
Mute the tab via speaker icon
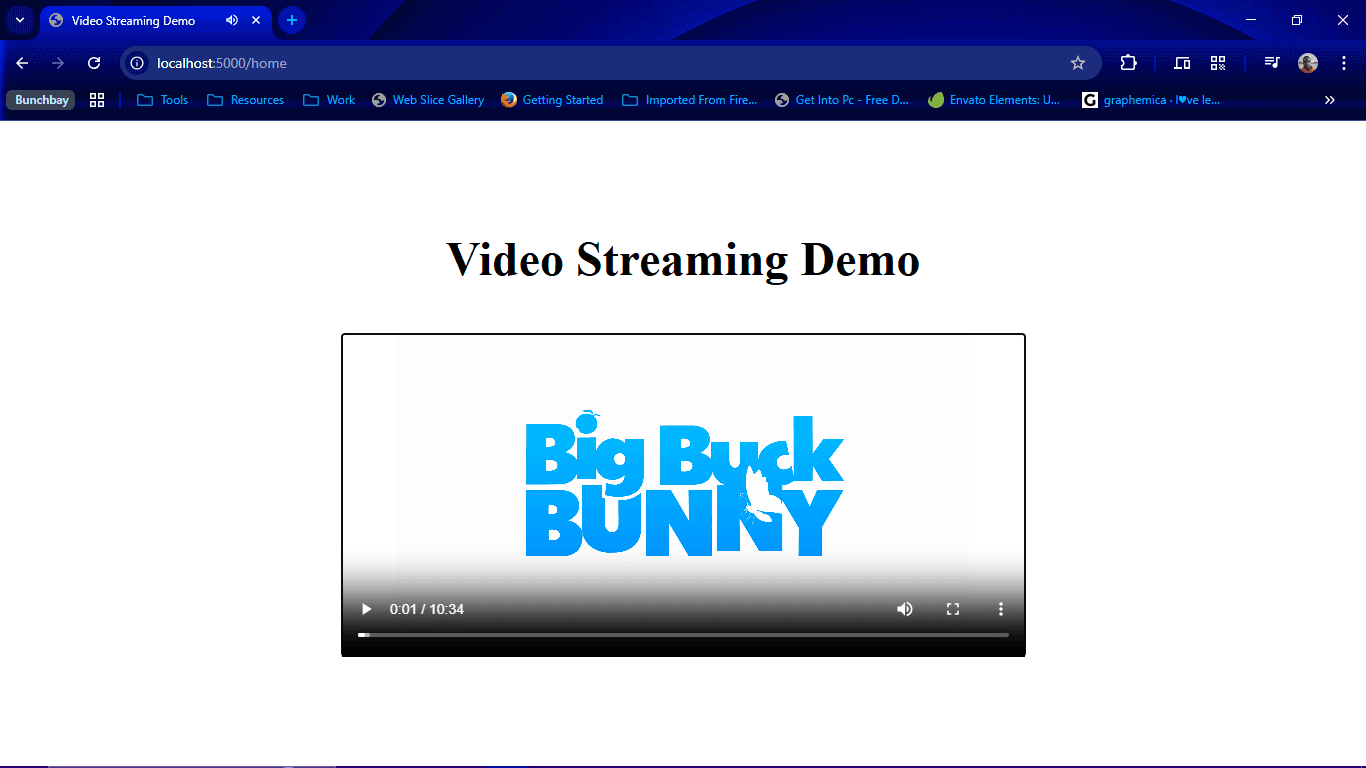click(232, 20)
